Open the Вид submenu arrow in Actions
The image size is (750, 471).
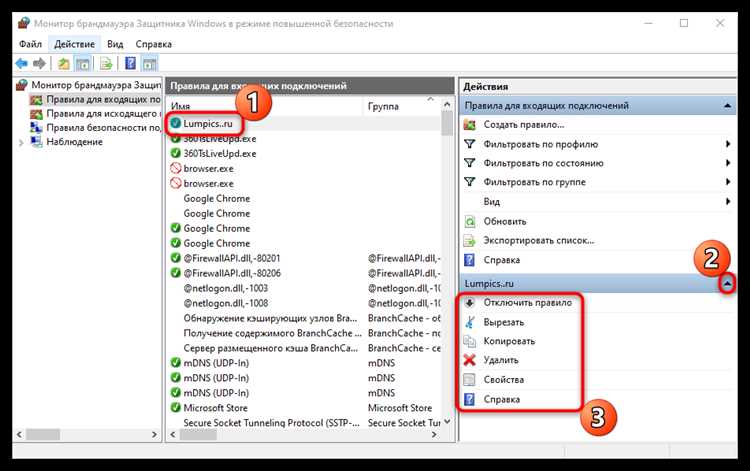point(728,202)
